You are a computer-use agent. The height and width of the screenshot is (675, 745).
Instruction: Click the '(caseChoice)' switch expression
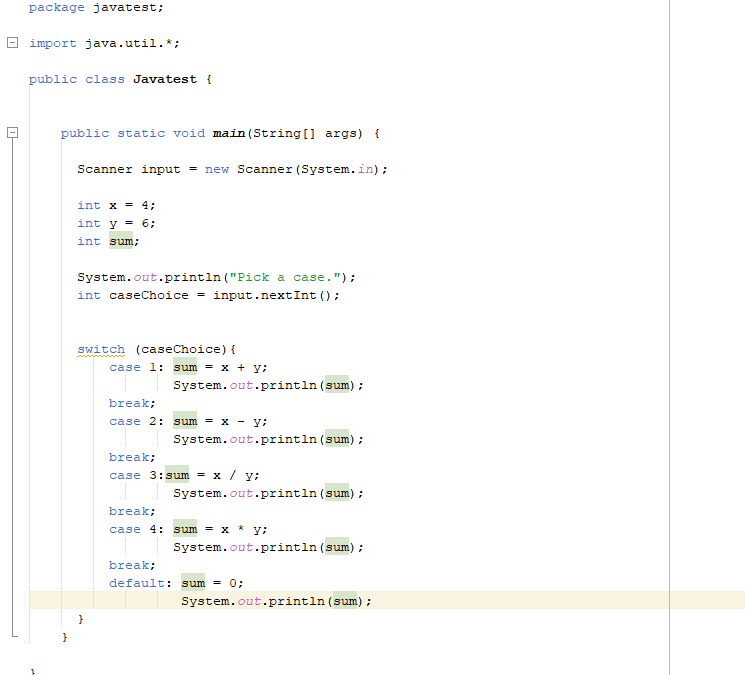181,350
